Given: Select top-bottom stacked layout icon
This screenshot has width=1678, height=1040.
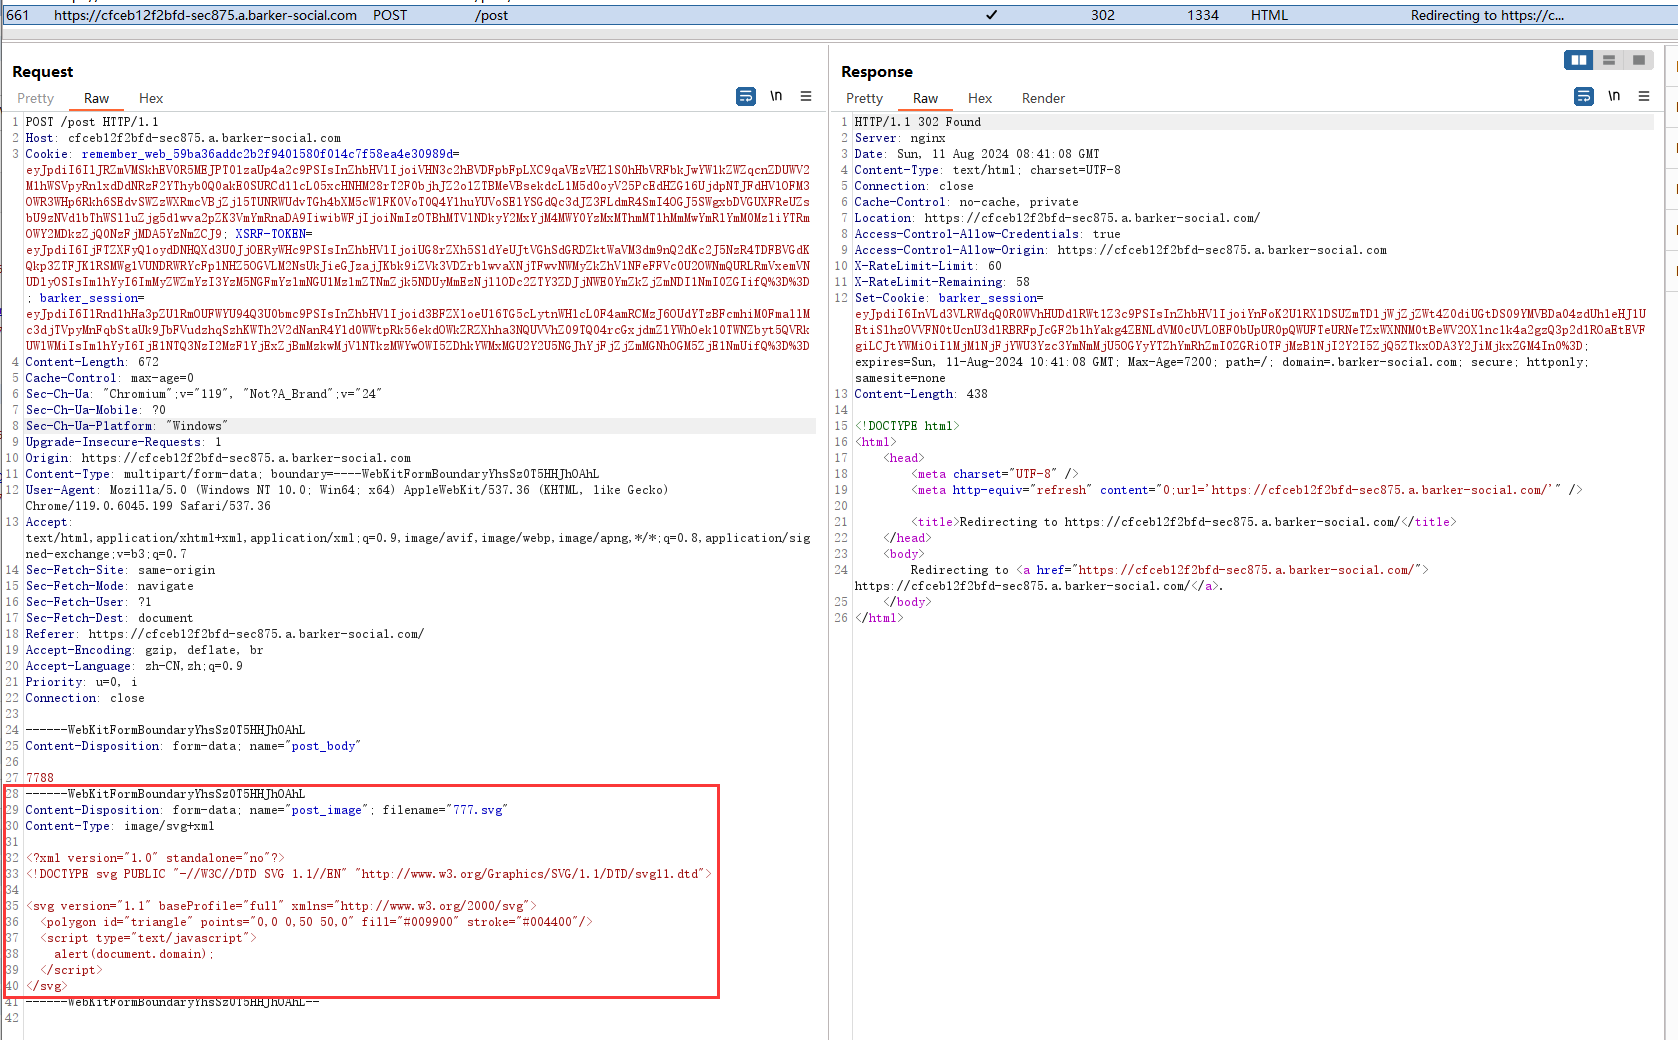Looking at the screenshot, I should click(1609, 60).
